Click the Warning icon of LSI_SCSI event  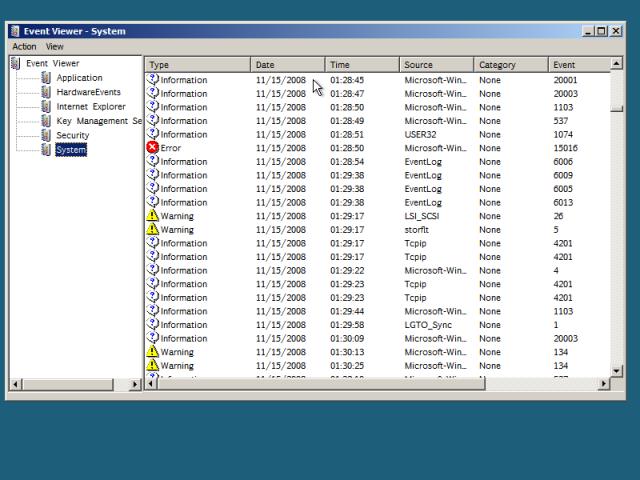pos(152,215)
